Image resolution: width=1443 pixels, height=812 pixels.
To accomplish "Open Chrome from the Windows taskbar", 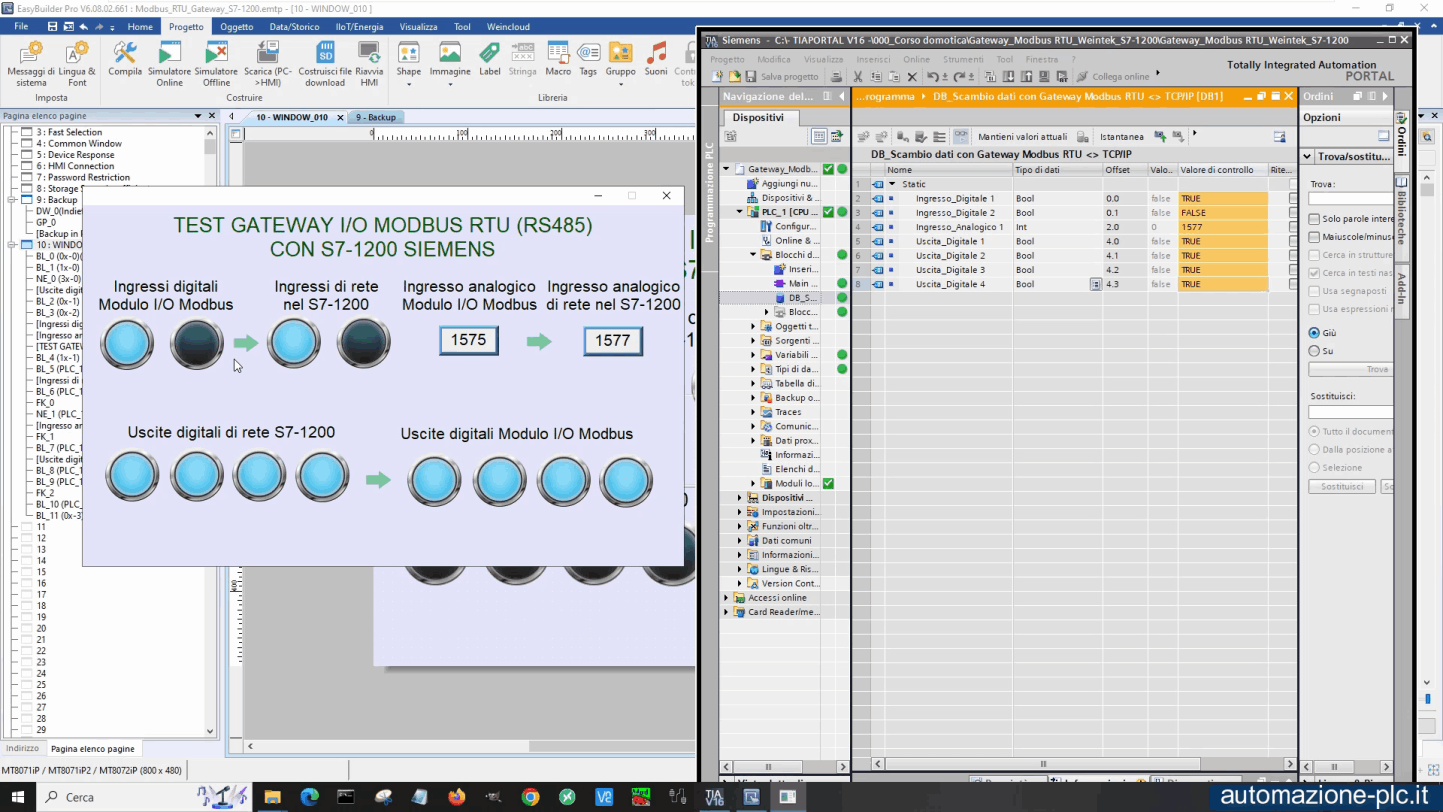I will 530,797.
